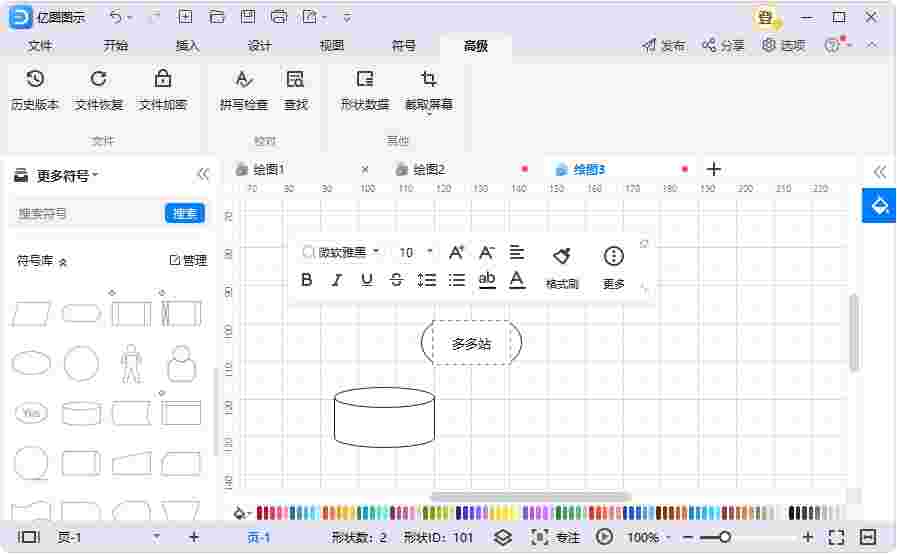Click the New document icon in title bar

(x=185, y=17)
